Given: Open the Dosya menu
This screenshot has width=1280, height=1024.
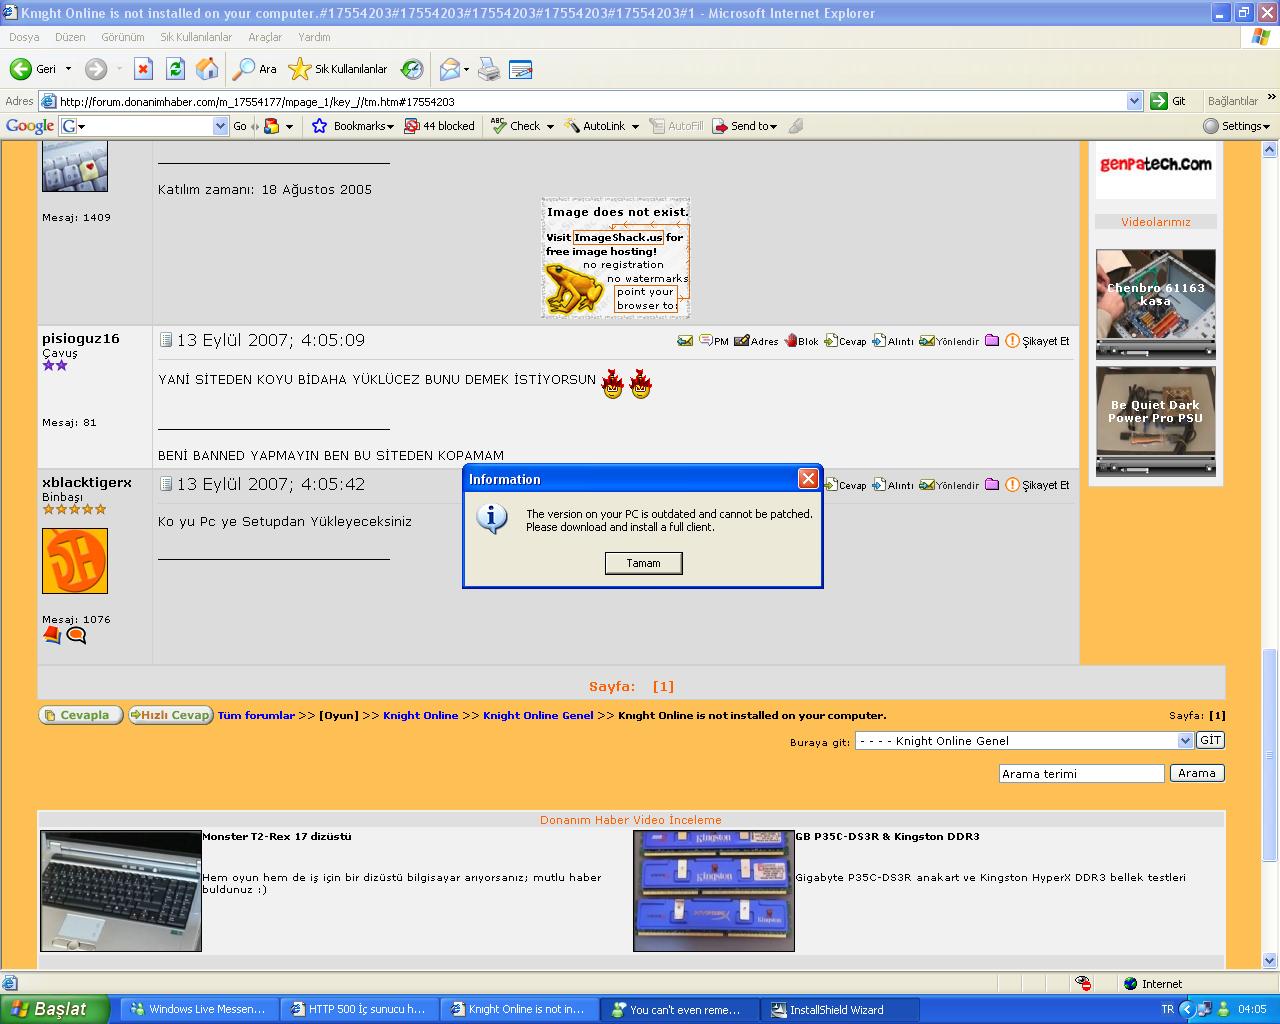Looking at the screenshot, I should (x=24, y=37).
